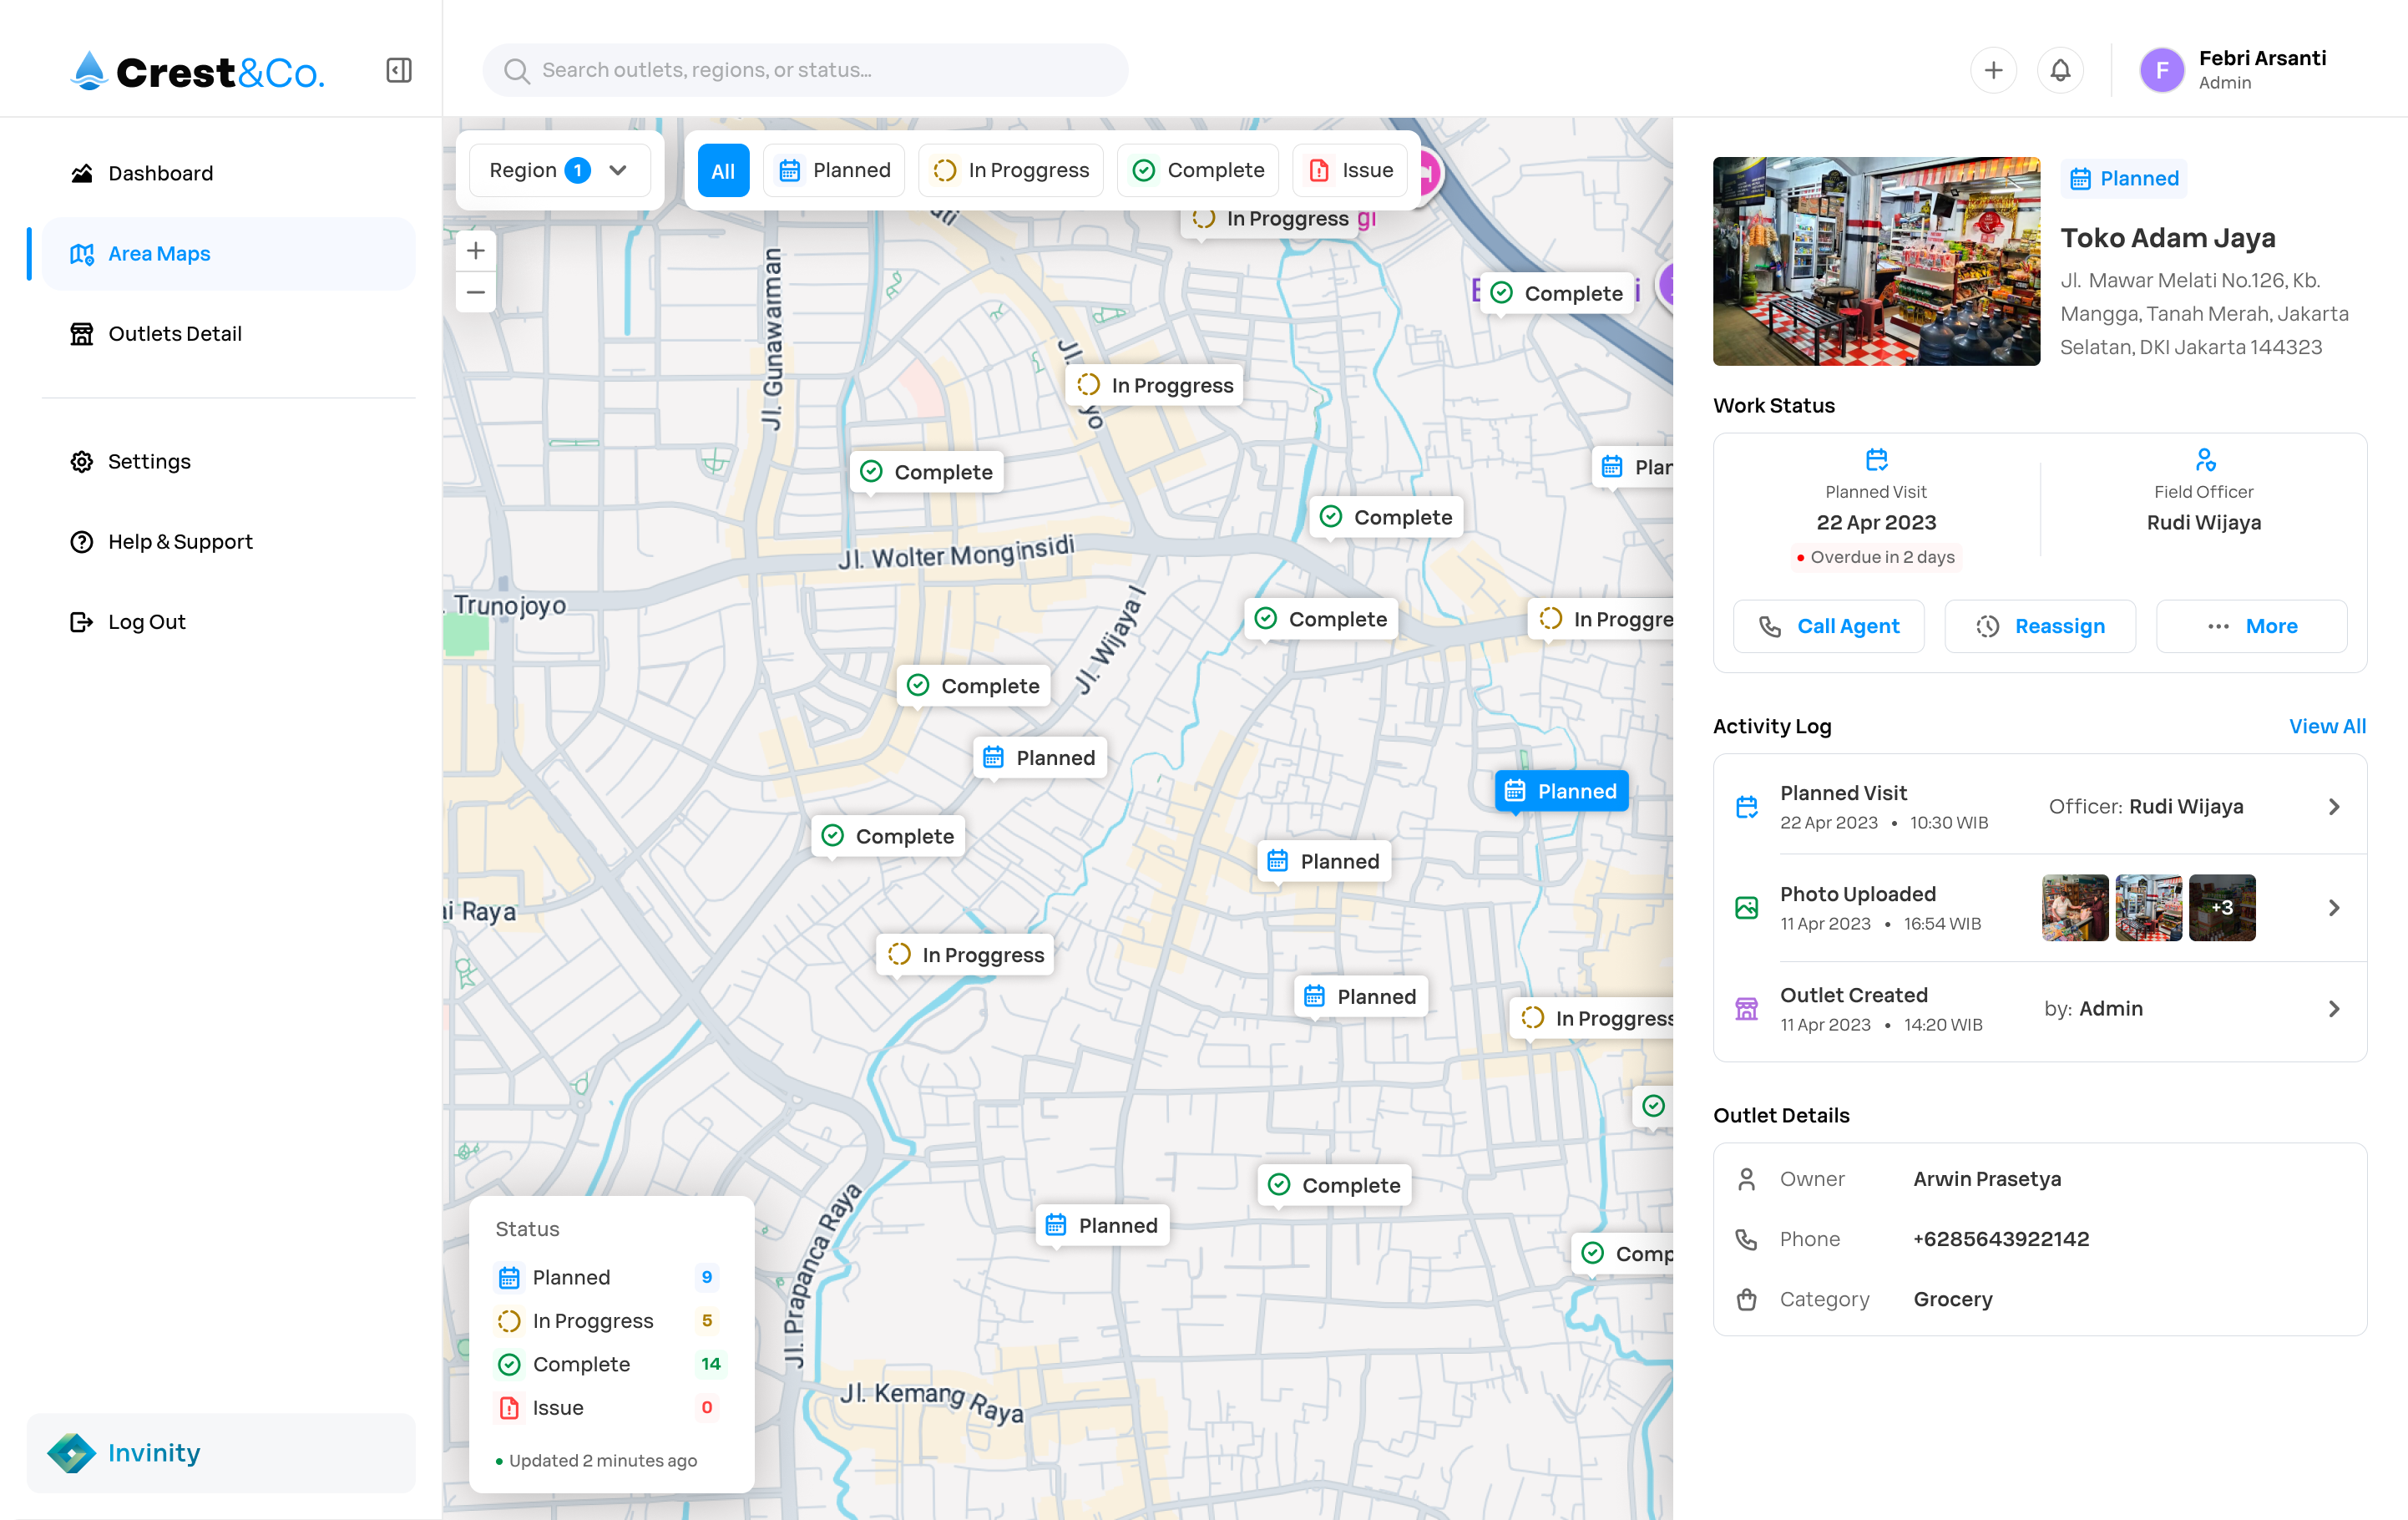Click Complete marker left of Jl. Wijaya
The image size is (2408, 1520).
click(x=973, y=686)
